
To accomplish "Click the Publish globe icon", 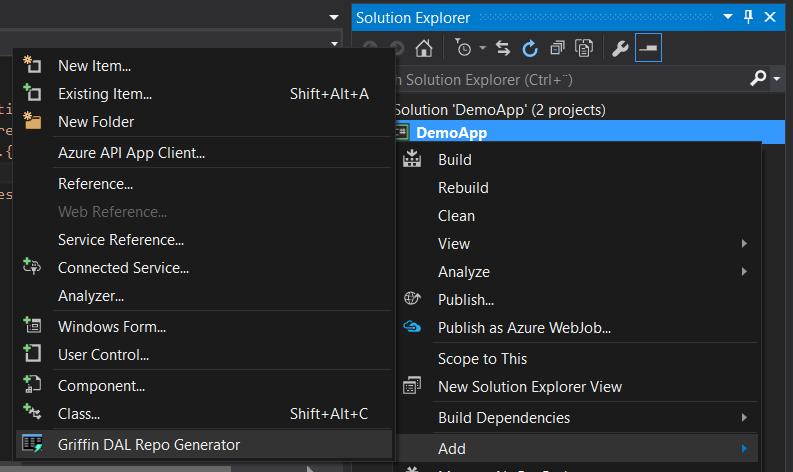I will [412, 298].
